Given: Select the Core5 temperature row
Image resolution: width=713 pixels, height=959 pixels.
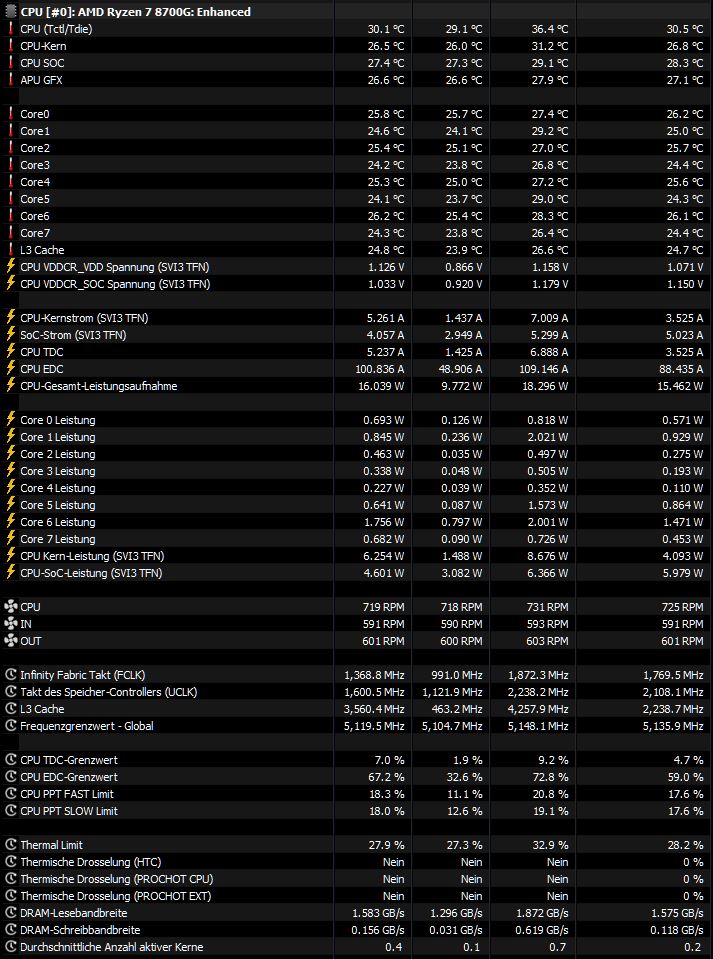Looking at the screenshot, I should coord(356,199).
